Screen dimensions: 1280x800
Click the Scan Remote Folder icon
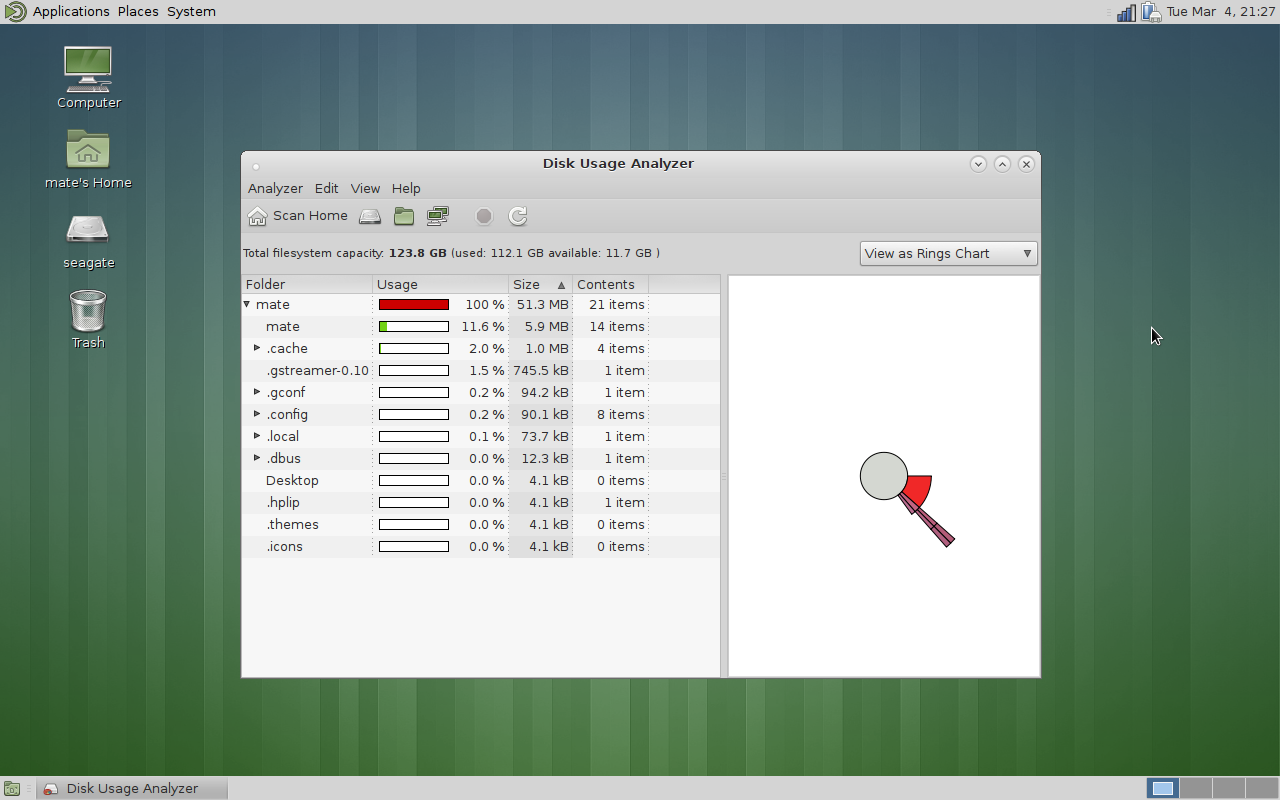tap(438, 216)
